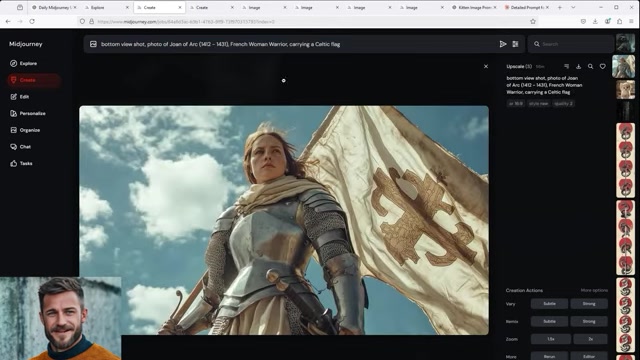This screenshot has height=360, width=640.
Task: Click Remix Subtle button
Action: point(549,321)
